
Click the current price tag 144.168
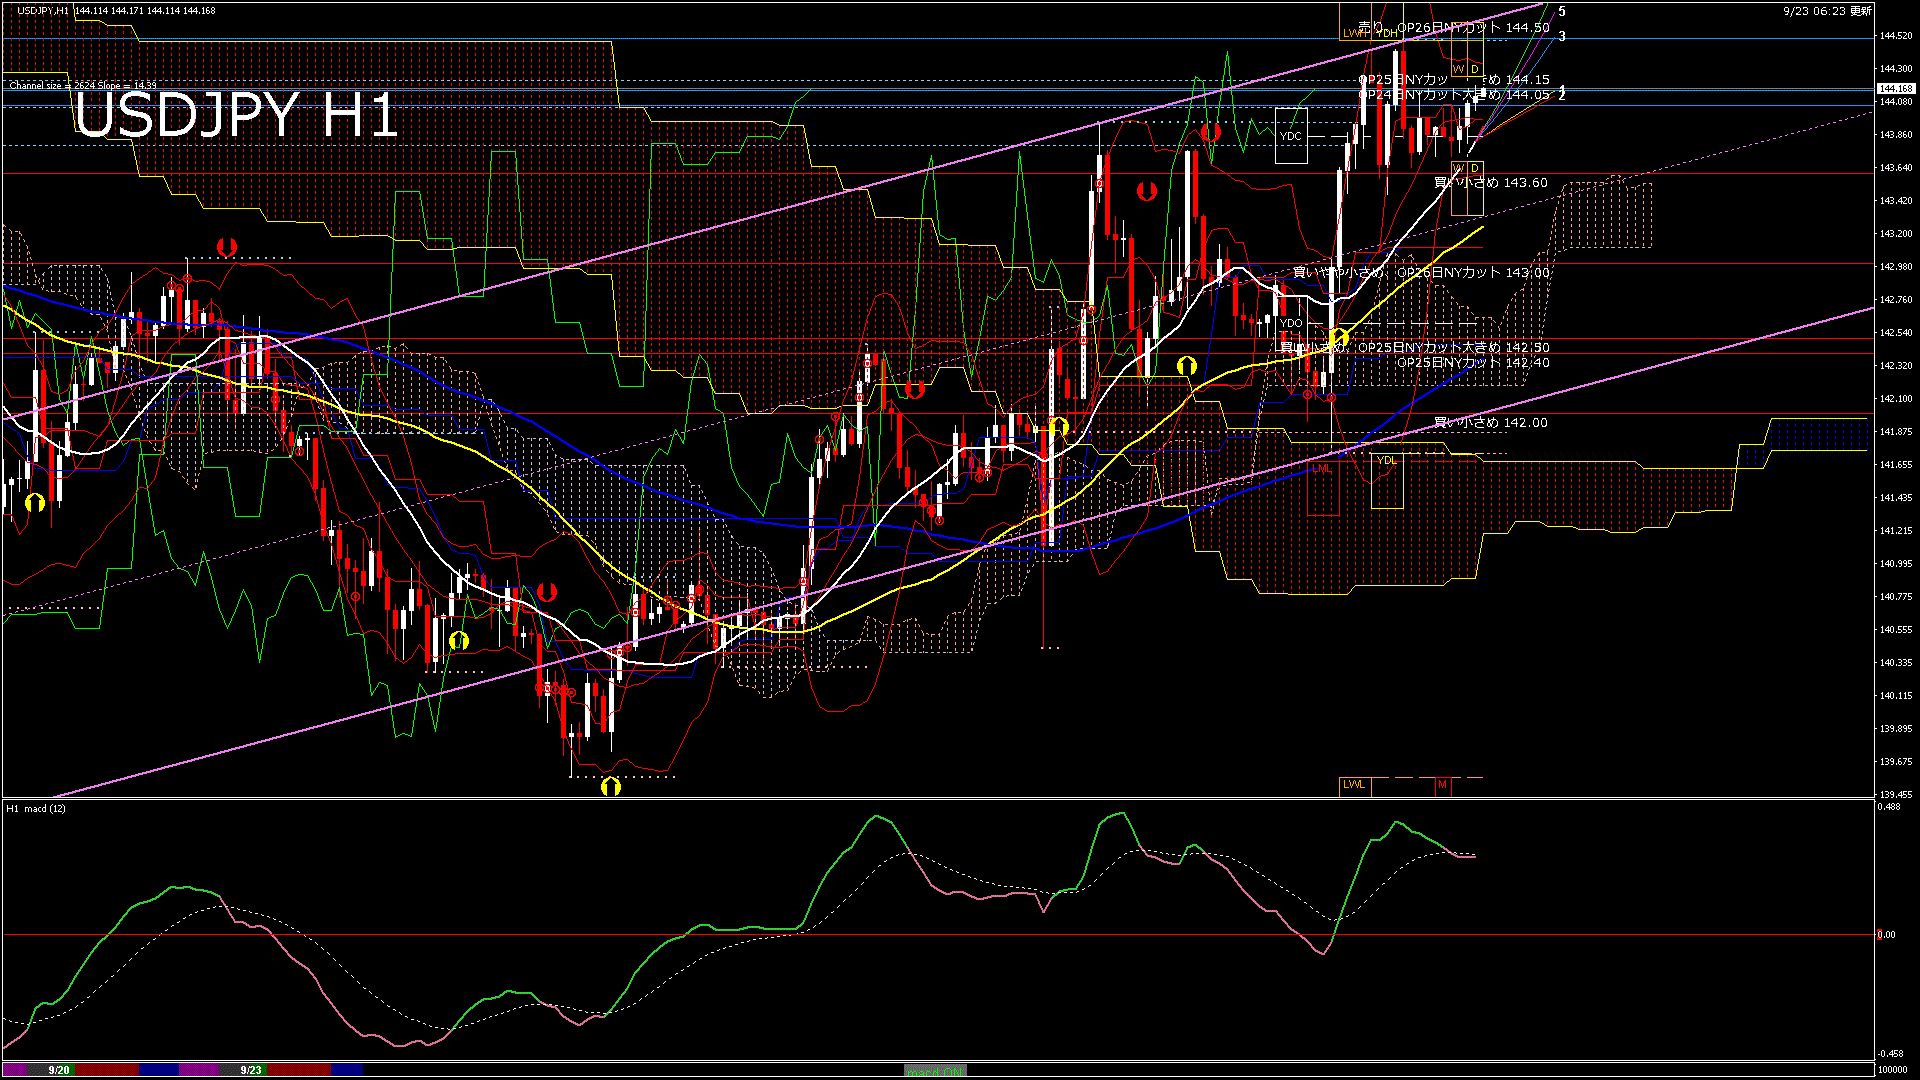tap(1895, 88)
